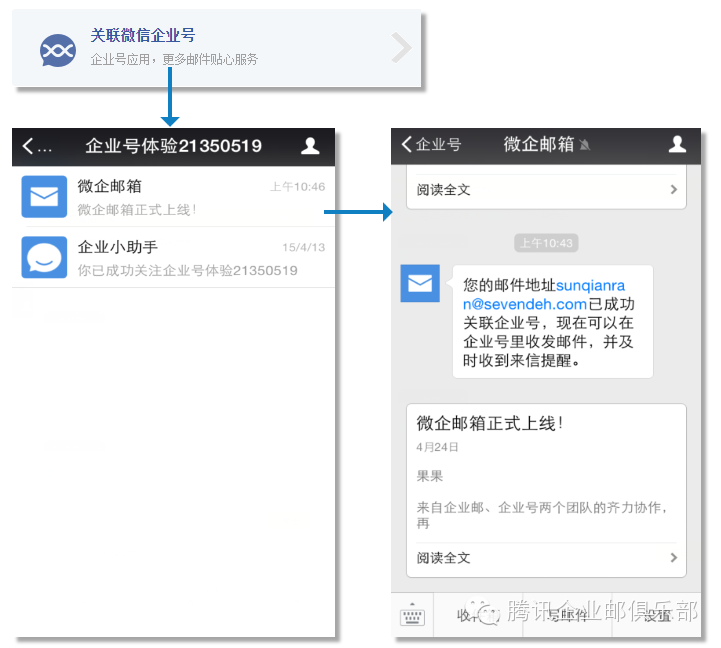Open the sunqianran@sevendeh.com email link
721x648 pixels.
tap(544, 295)
